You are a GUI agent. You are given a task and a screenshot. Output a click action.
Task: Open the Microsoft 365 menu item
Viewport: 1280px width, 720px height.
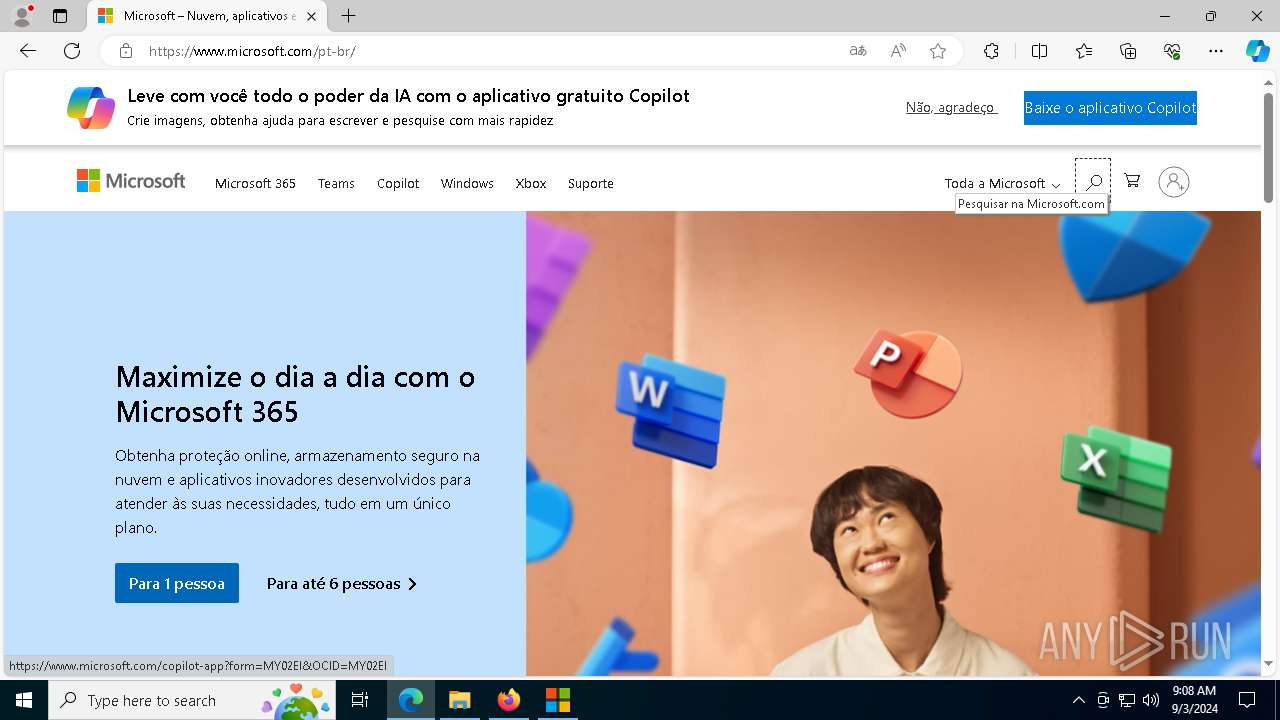(255, 183)
